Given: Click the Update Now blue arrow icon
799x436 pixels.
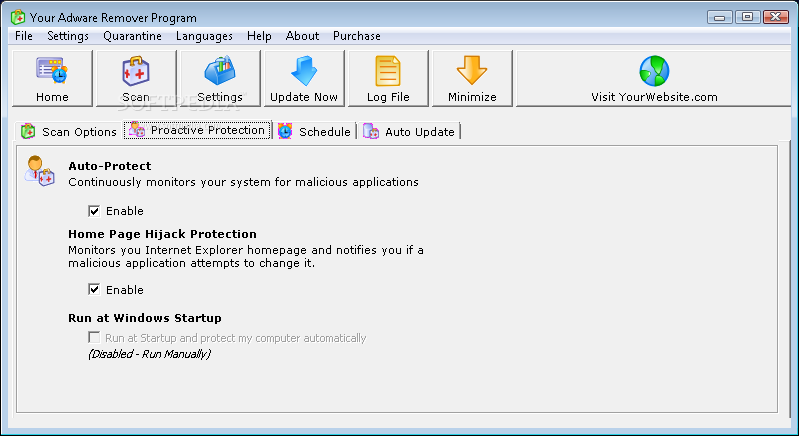Looking at the screenshot, I should pos(304,70).
